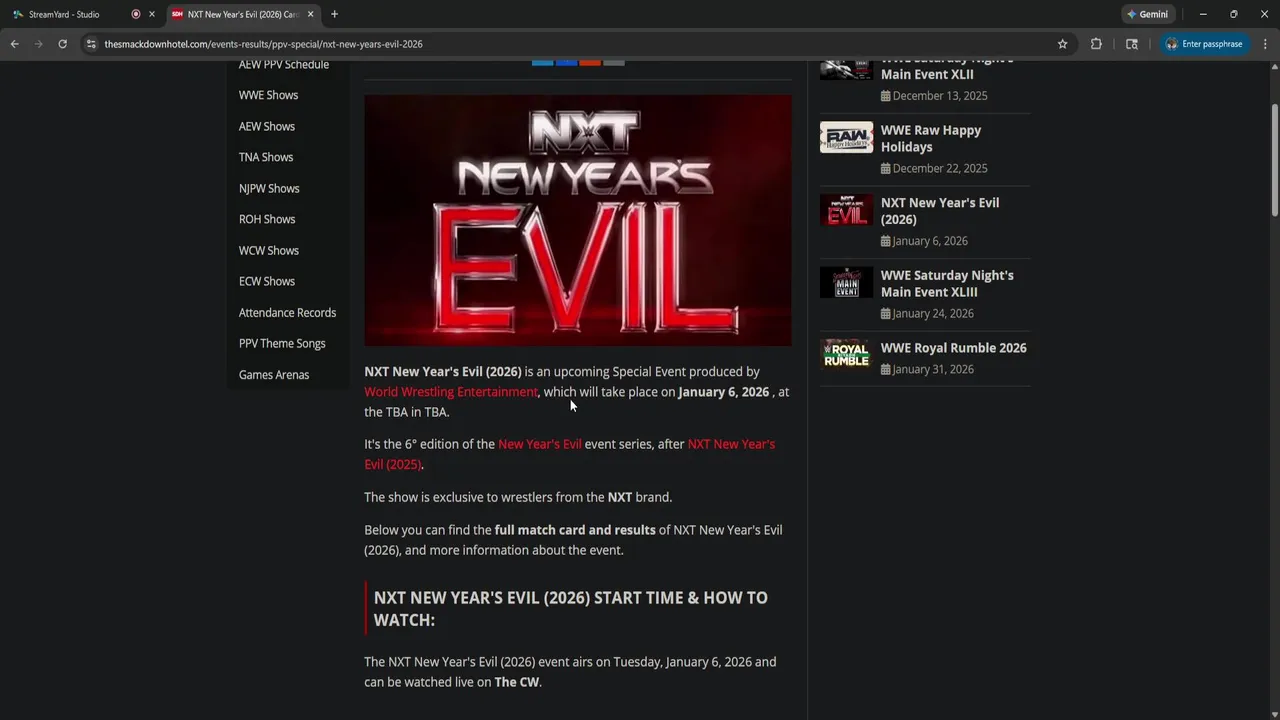
Task: Click the page vertical scrollbar thumb
Action: tap(1274, 158)
